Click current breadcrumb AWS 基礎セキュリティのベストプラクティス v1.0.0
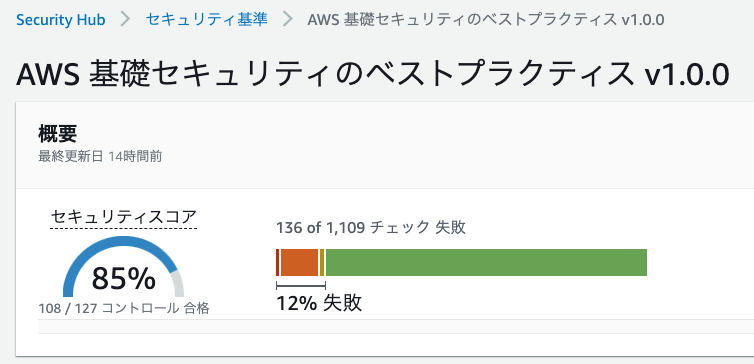This screenshot has width=754, height=364. click(x=486, y=20)
